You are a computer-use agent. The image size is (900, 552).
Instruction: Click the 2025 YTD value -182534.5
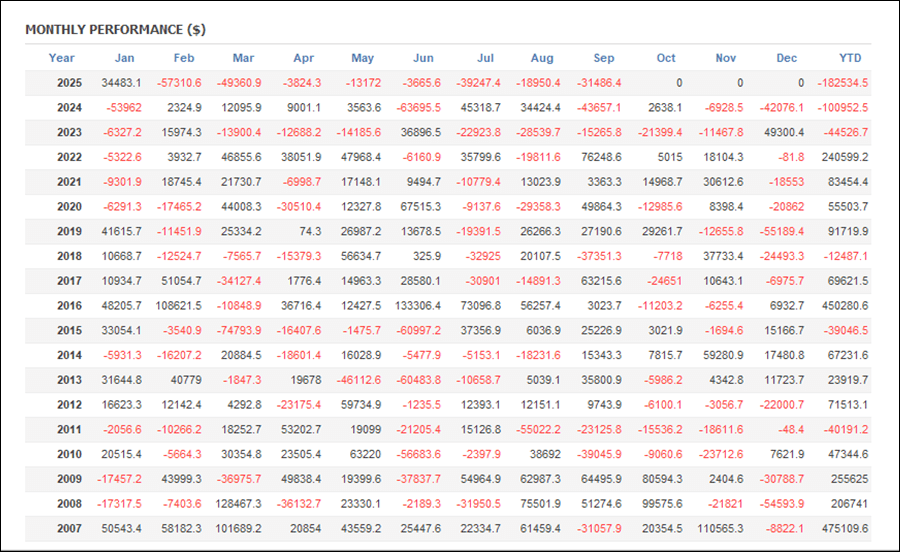[842, 83]
